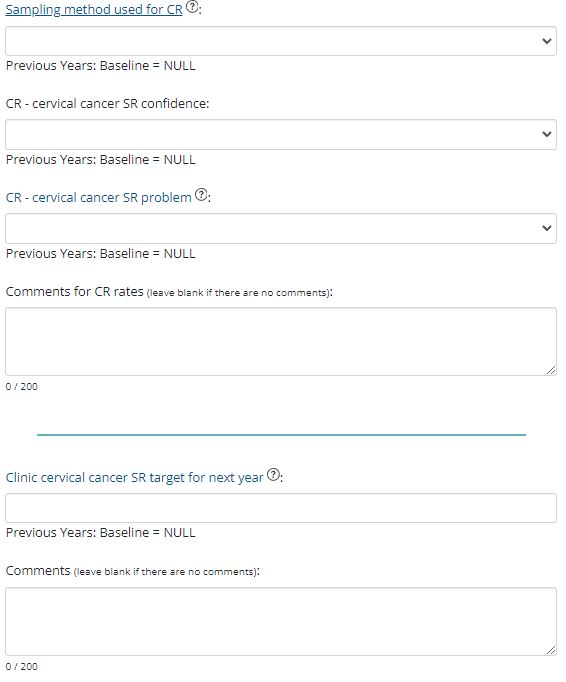Click chevron arrow of the SR problem select
The width and height of the screenshot is (566, 682).
pos(547,228)
